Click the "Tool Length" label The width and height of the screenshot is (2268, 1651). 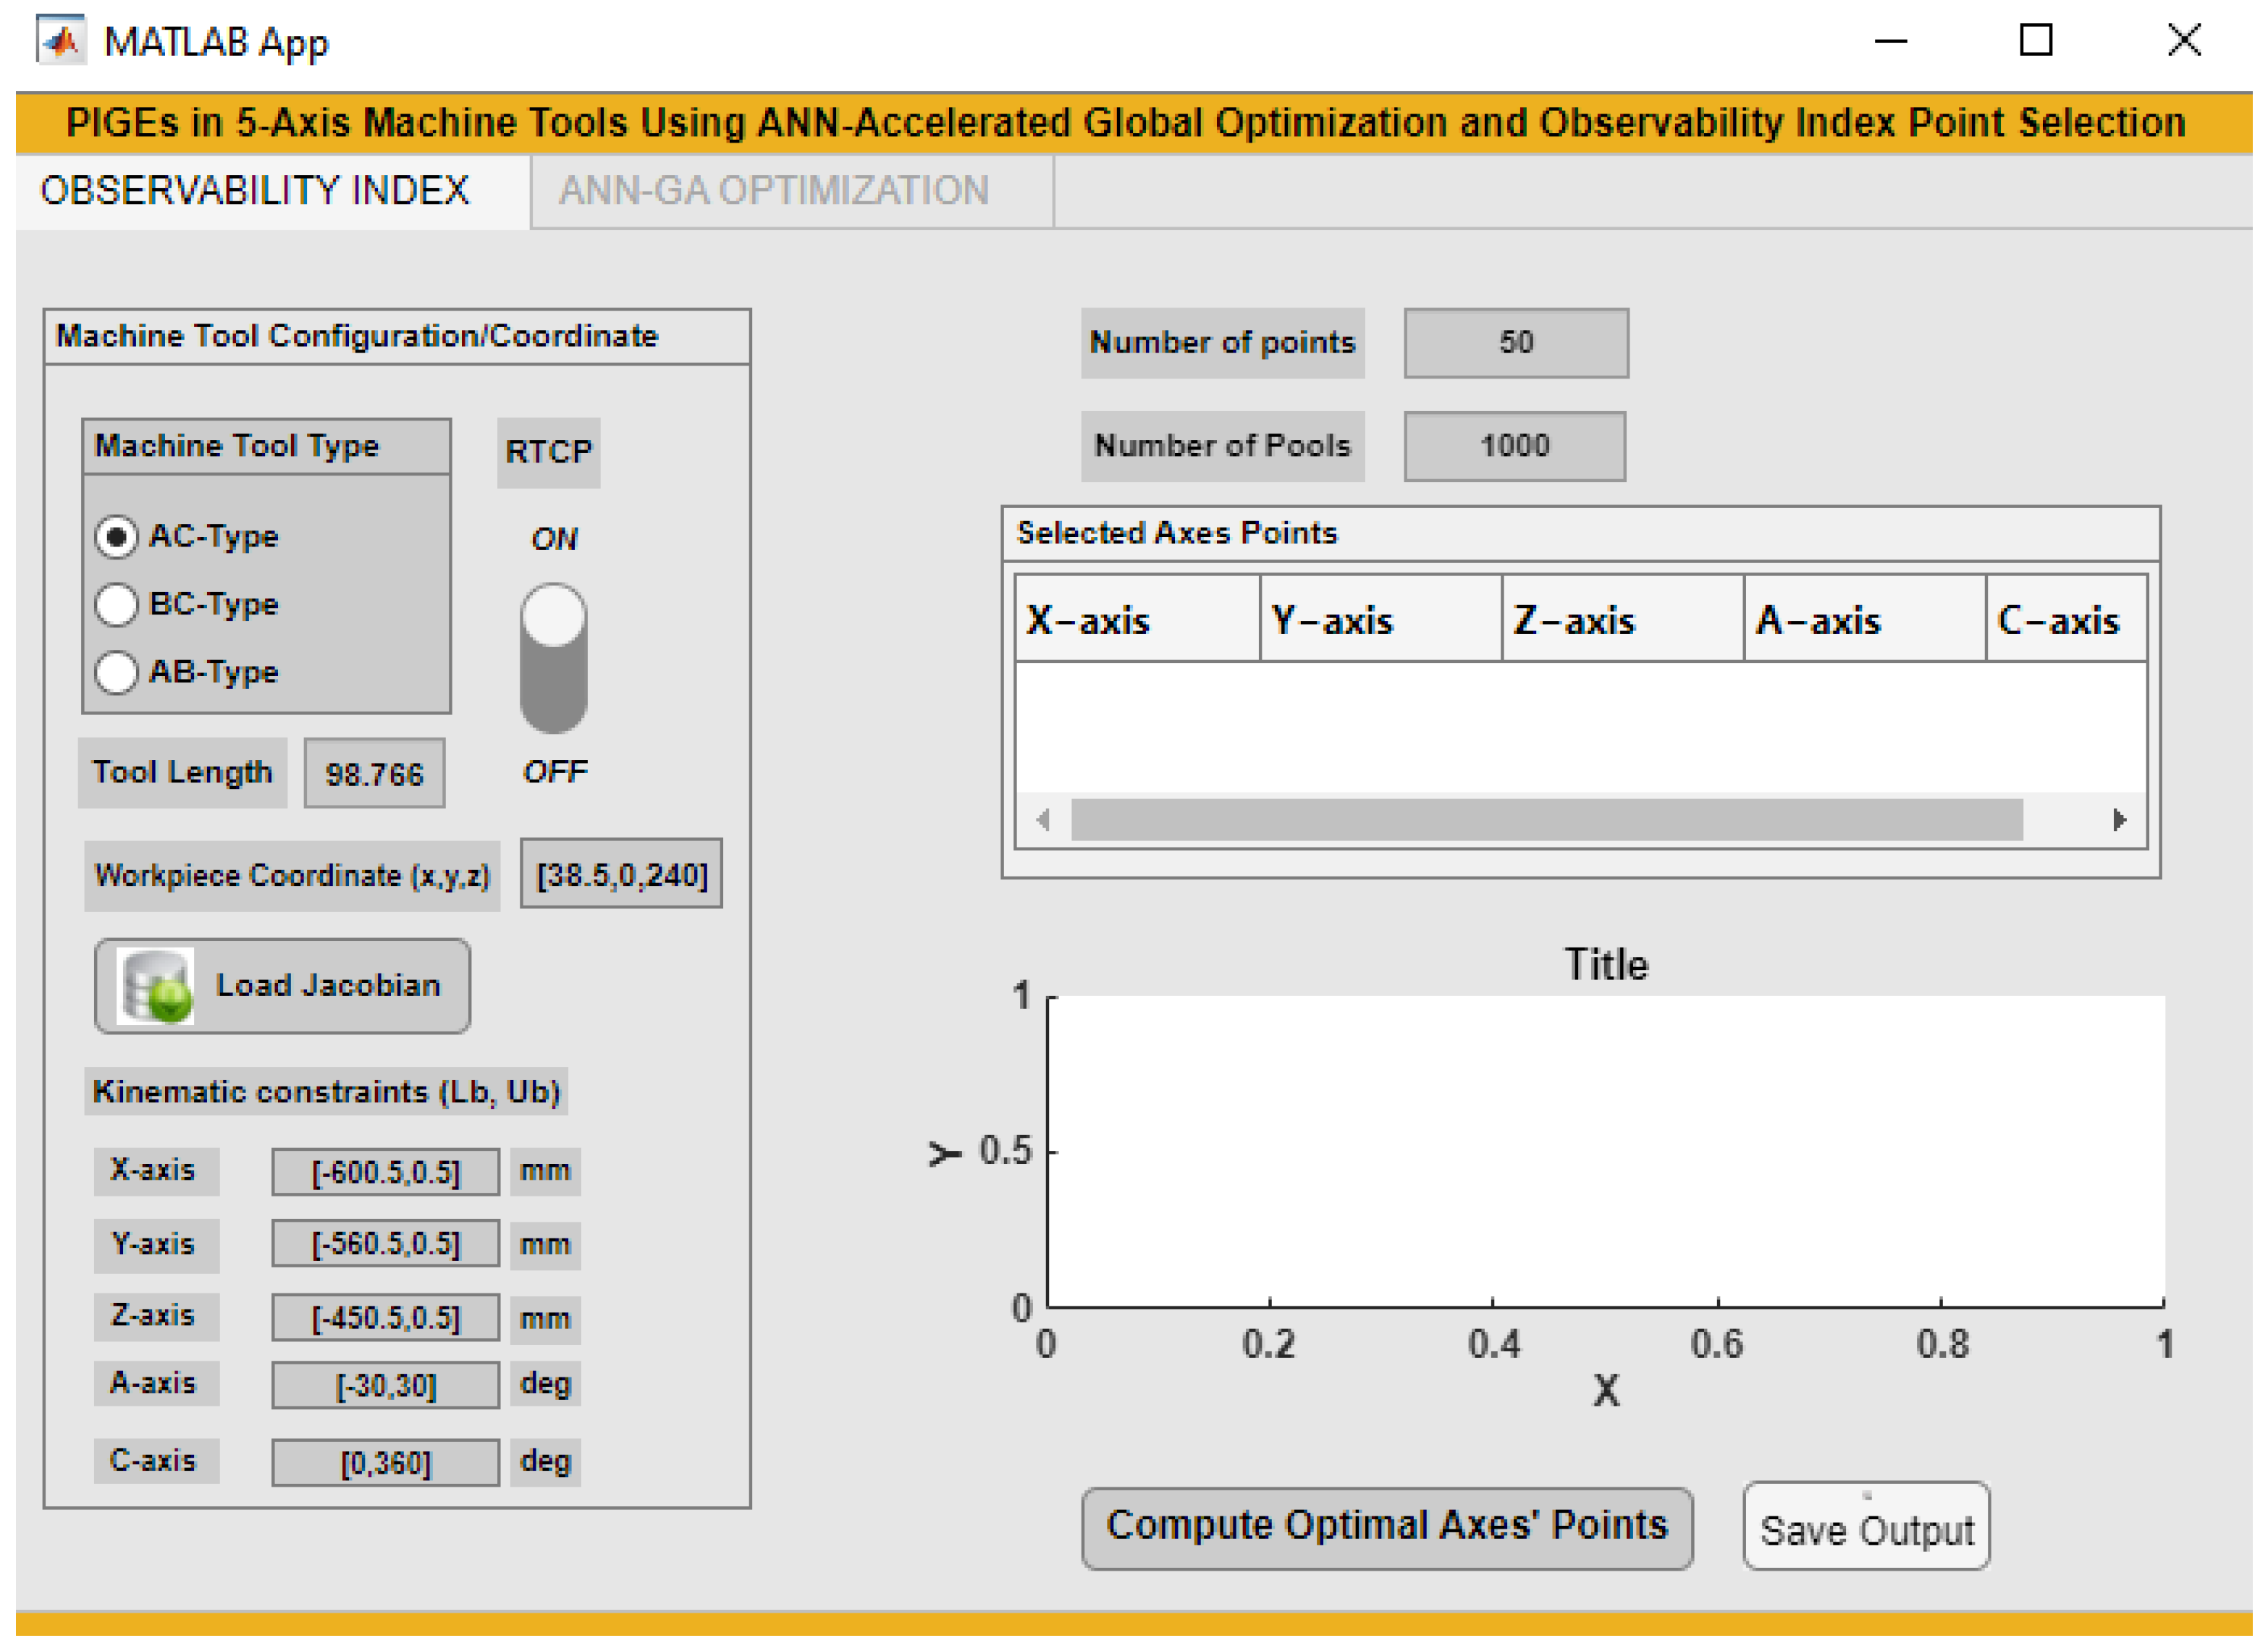[183, 774]
